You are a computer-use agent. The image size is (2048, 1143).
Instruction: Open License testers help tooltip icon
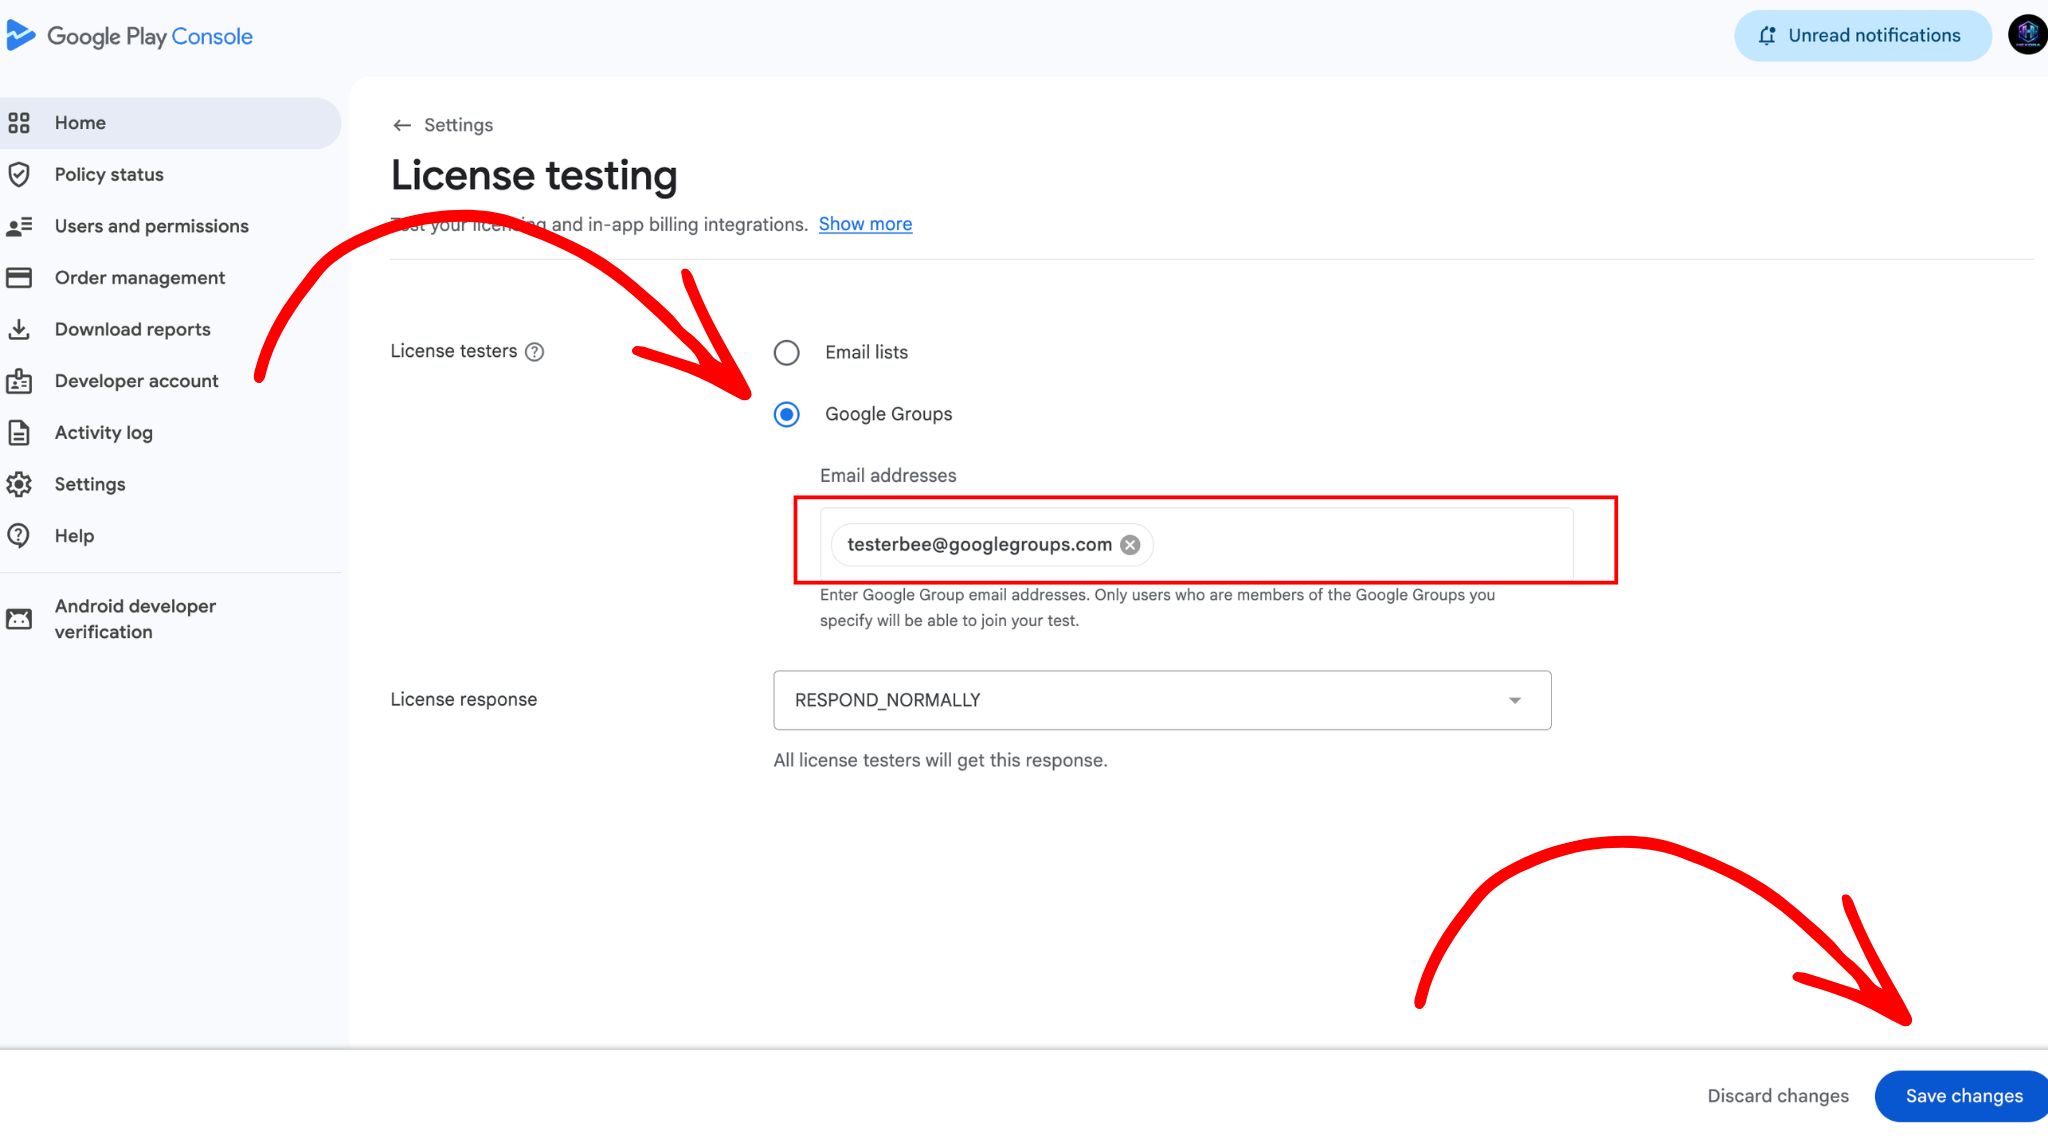coord(535,352)
